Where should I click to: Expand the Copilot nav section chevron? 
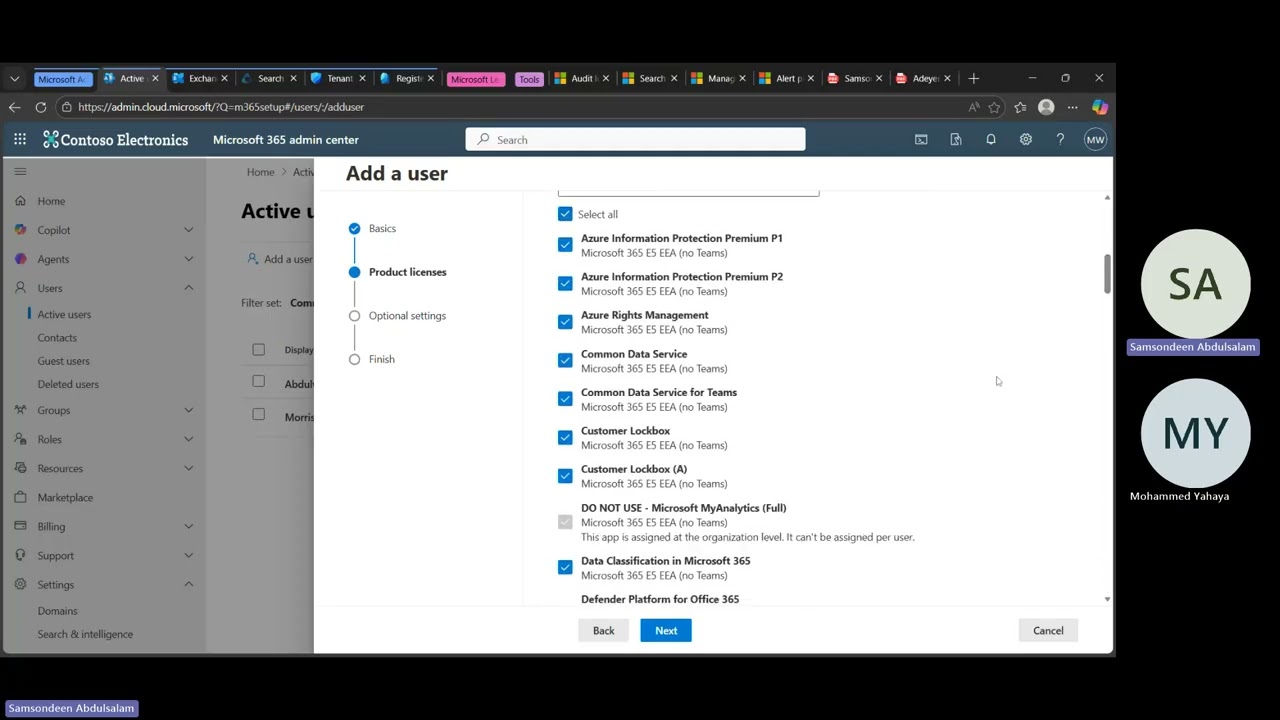188,230
